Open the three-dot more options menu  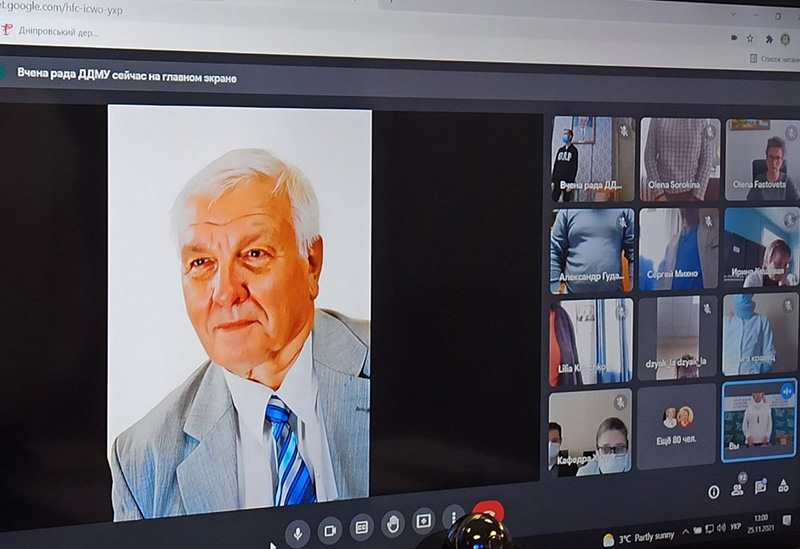pyautogui.click(x=454, y=518)
